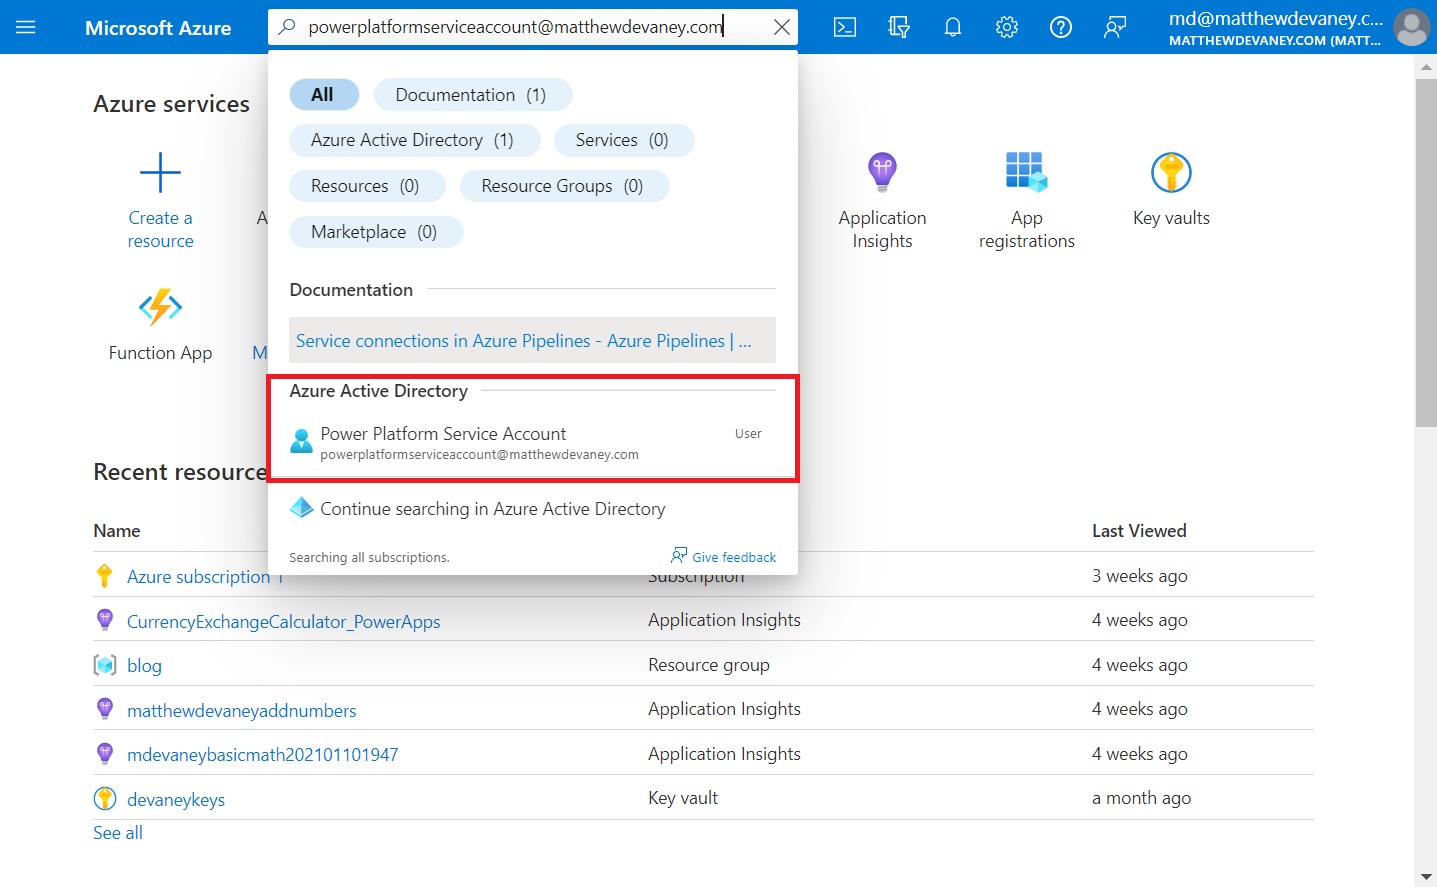The image size is (1437, 887).
Task: Open the Notifications bell
Action: (x=952, y=27)
